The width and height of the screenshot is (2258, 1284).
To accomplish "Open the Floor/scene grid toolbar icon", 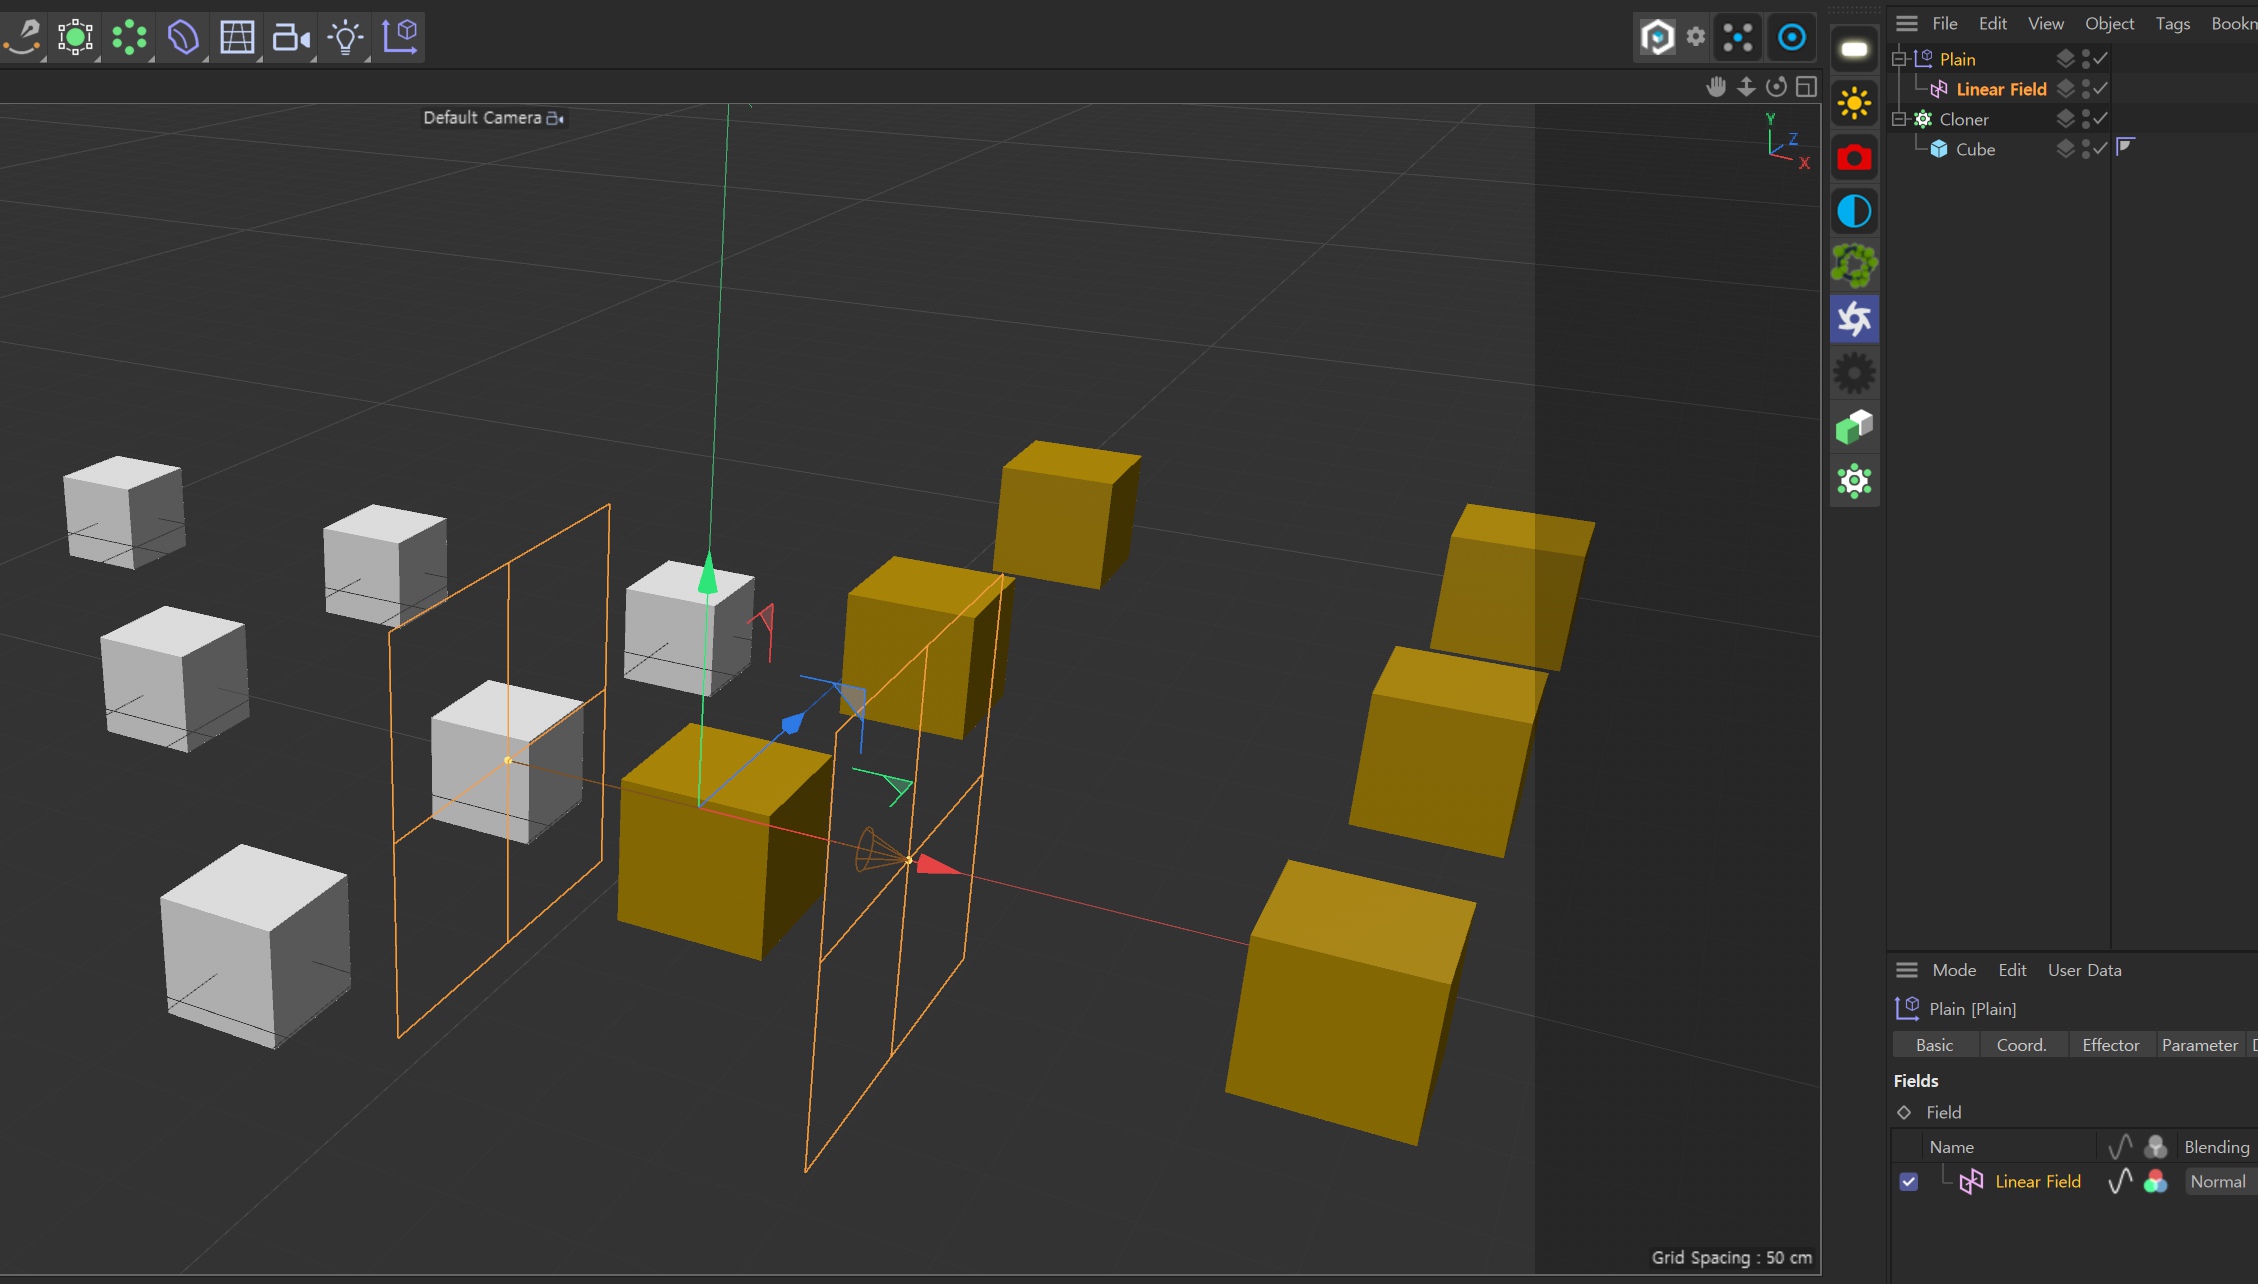I will pos(237,38).
